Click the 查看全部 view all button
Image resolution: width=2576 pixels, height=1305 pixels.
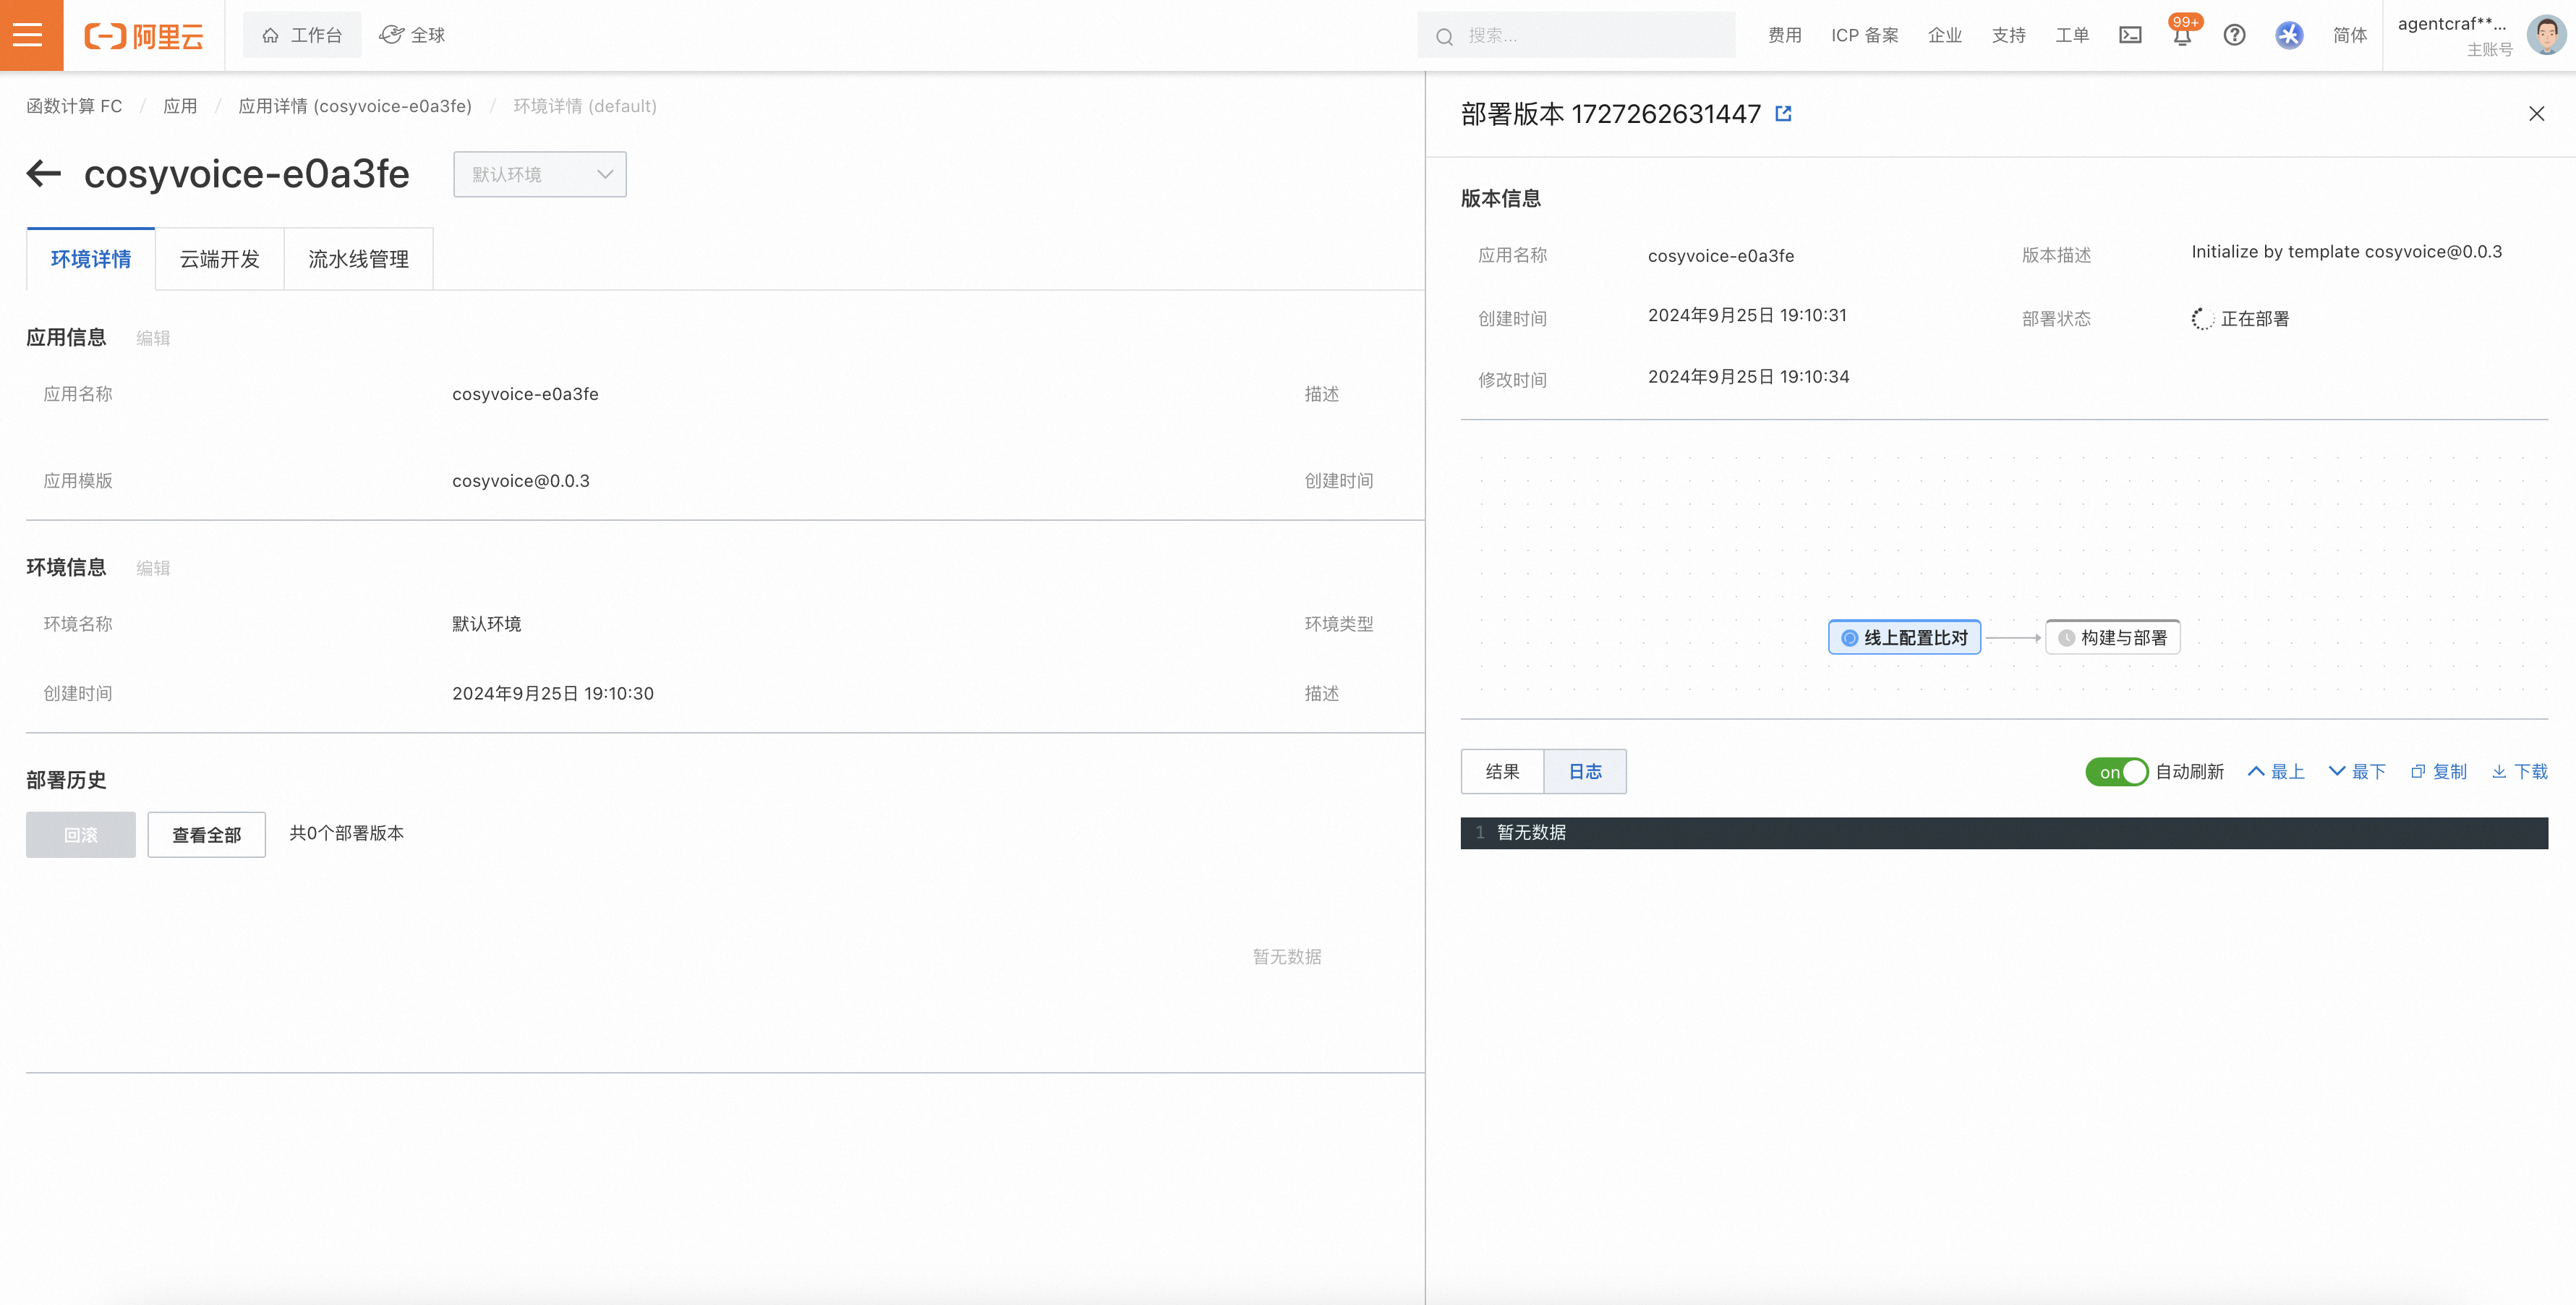tap(206, 834)
